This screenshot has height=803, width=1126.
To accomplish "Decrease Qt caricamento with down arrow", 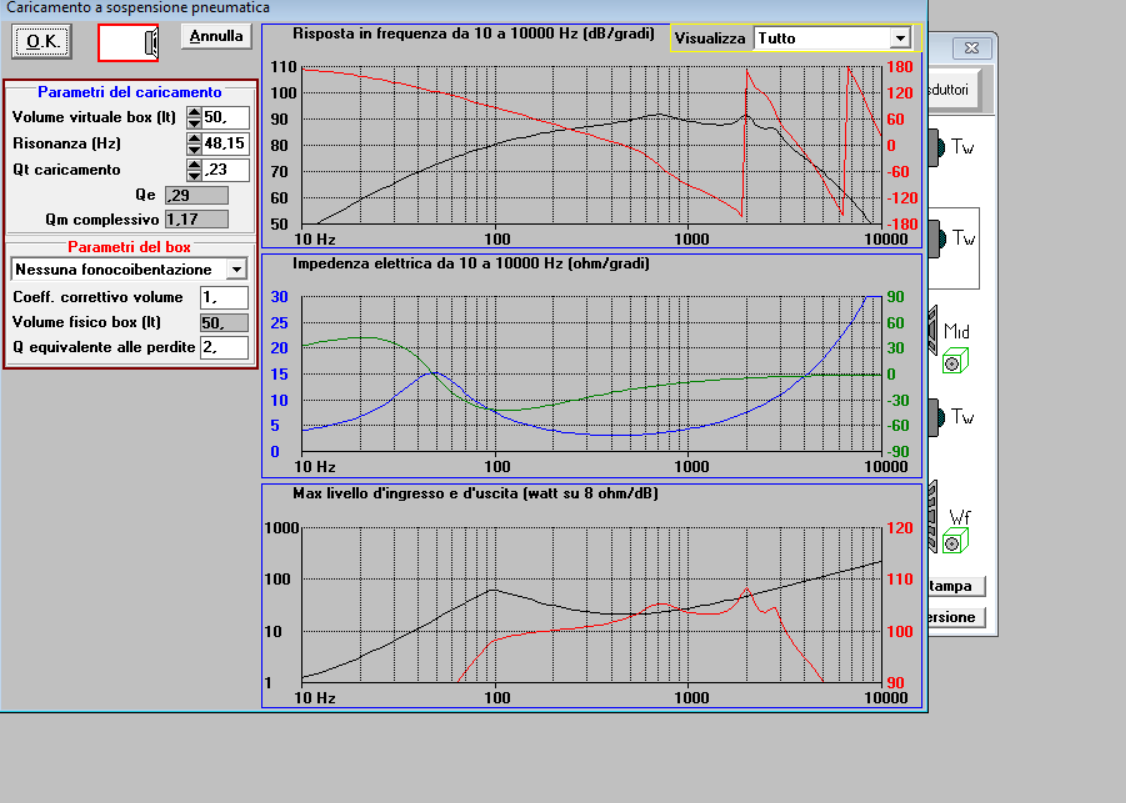I will (x=194, y=175).
